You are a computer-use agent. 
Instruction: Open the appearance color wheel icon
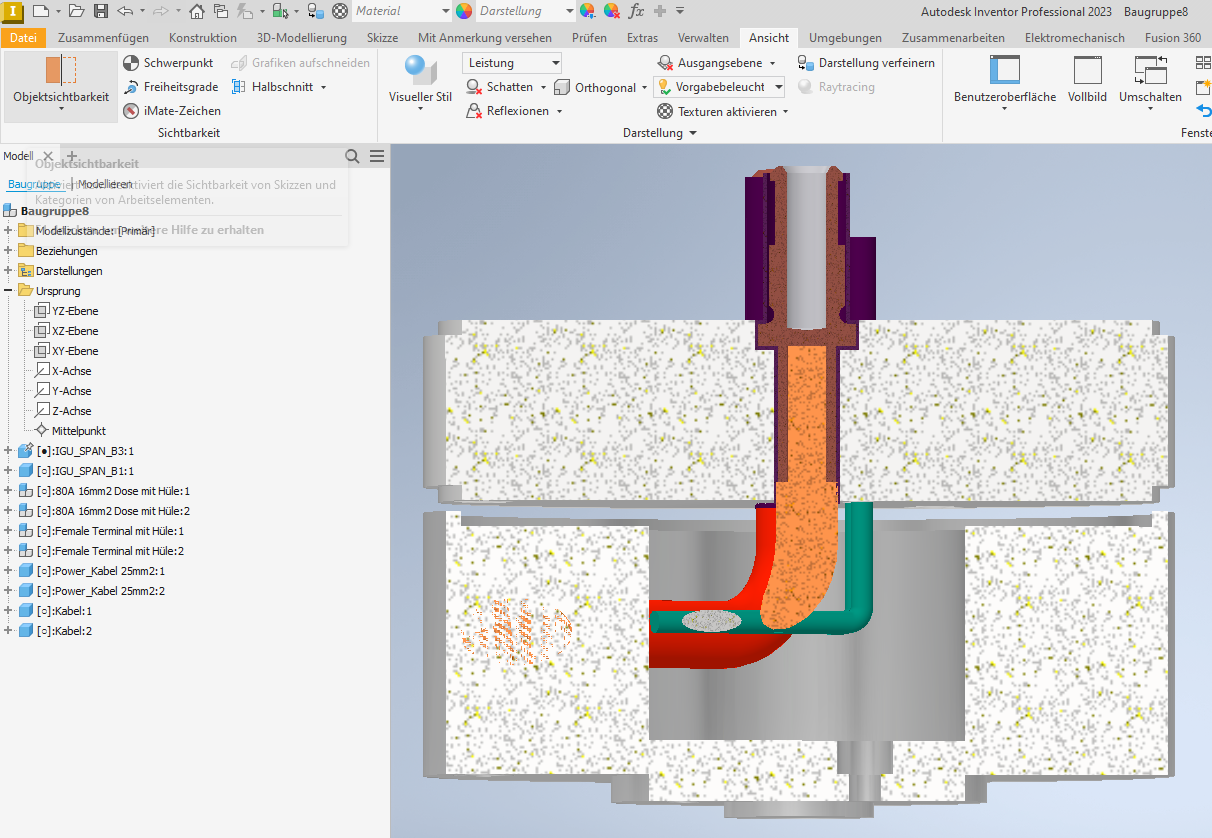(464, 11)
